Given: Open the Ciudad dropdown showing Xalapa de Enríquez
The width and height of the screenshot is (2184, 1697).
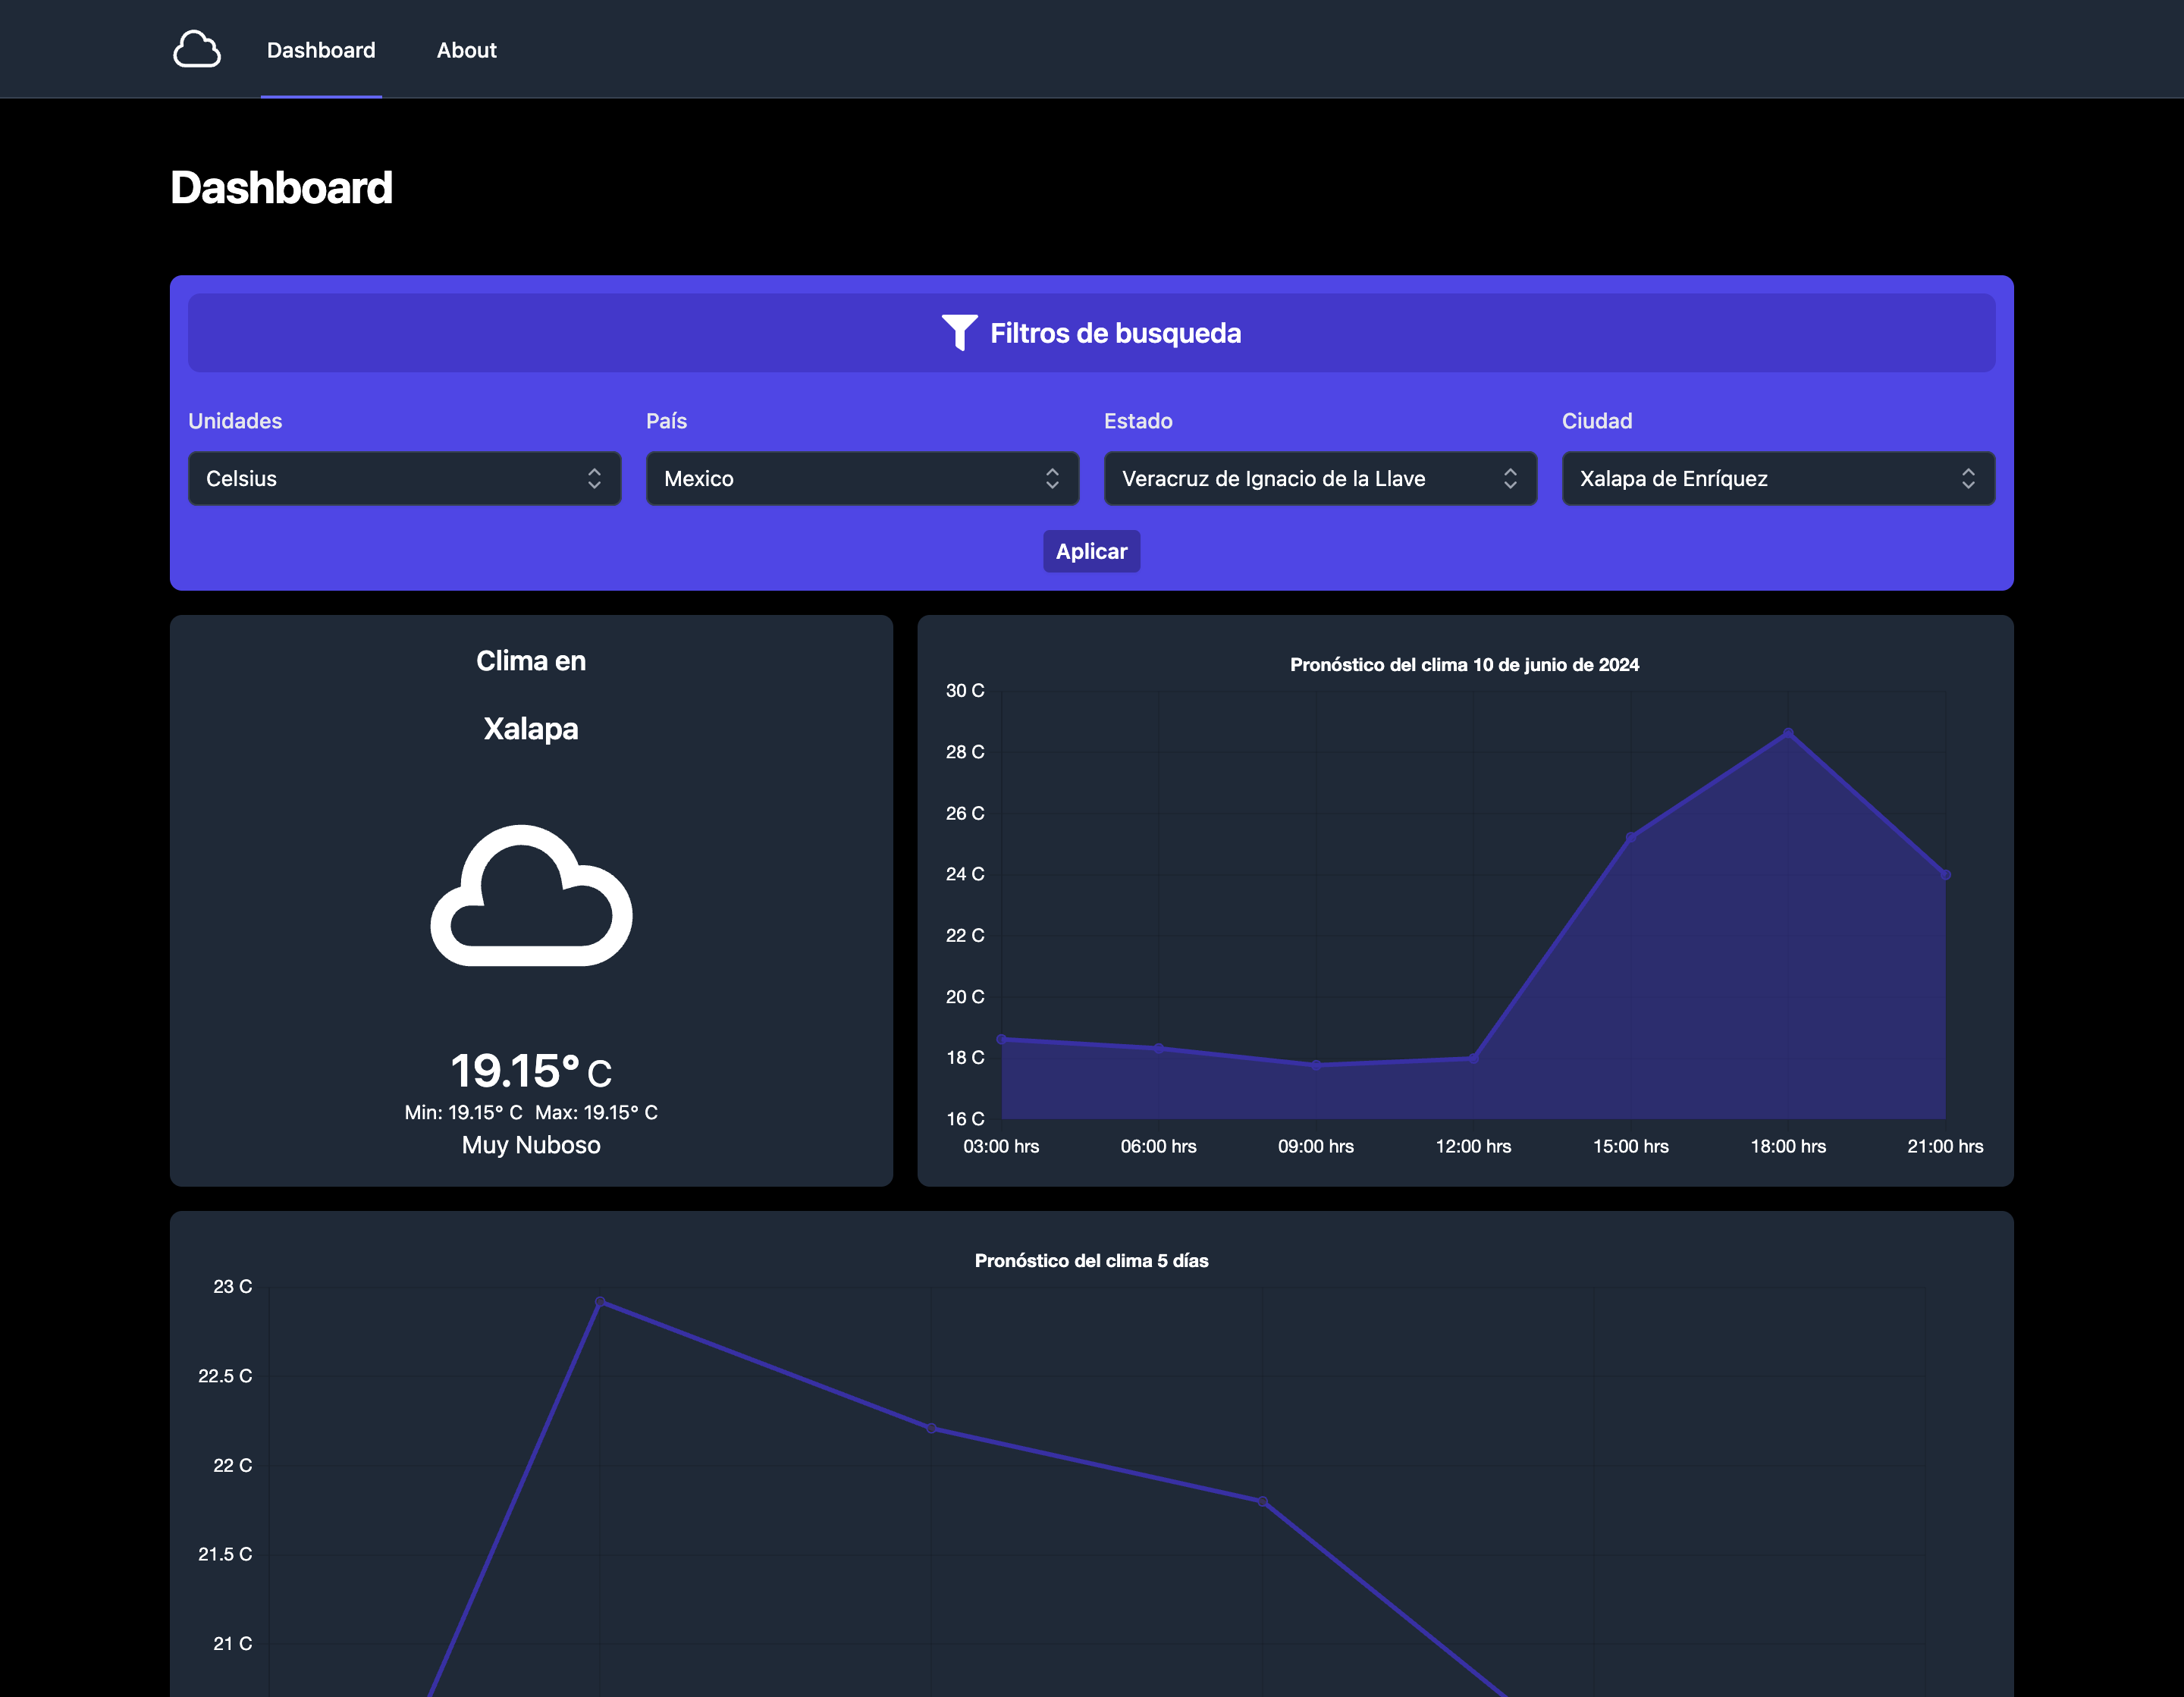Looking at the screenshot, I should tap(1778, 478).
